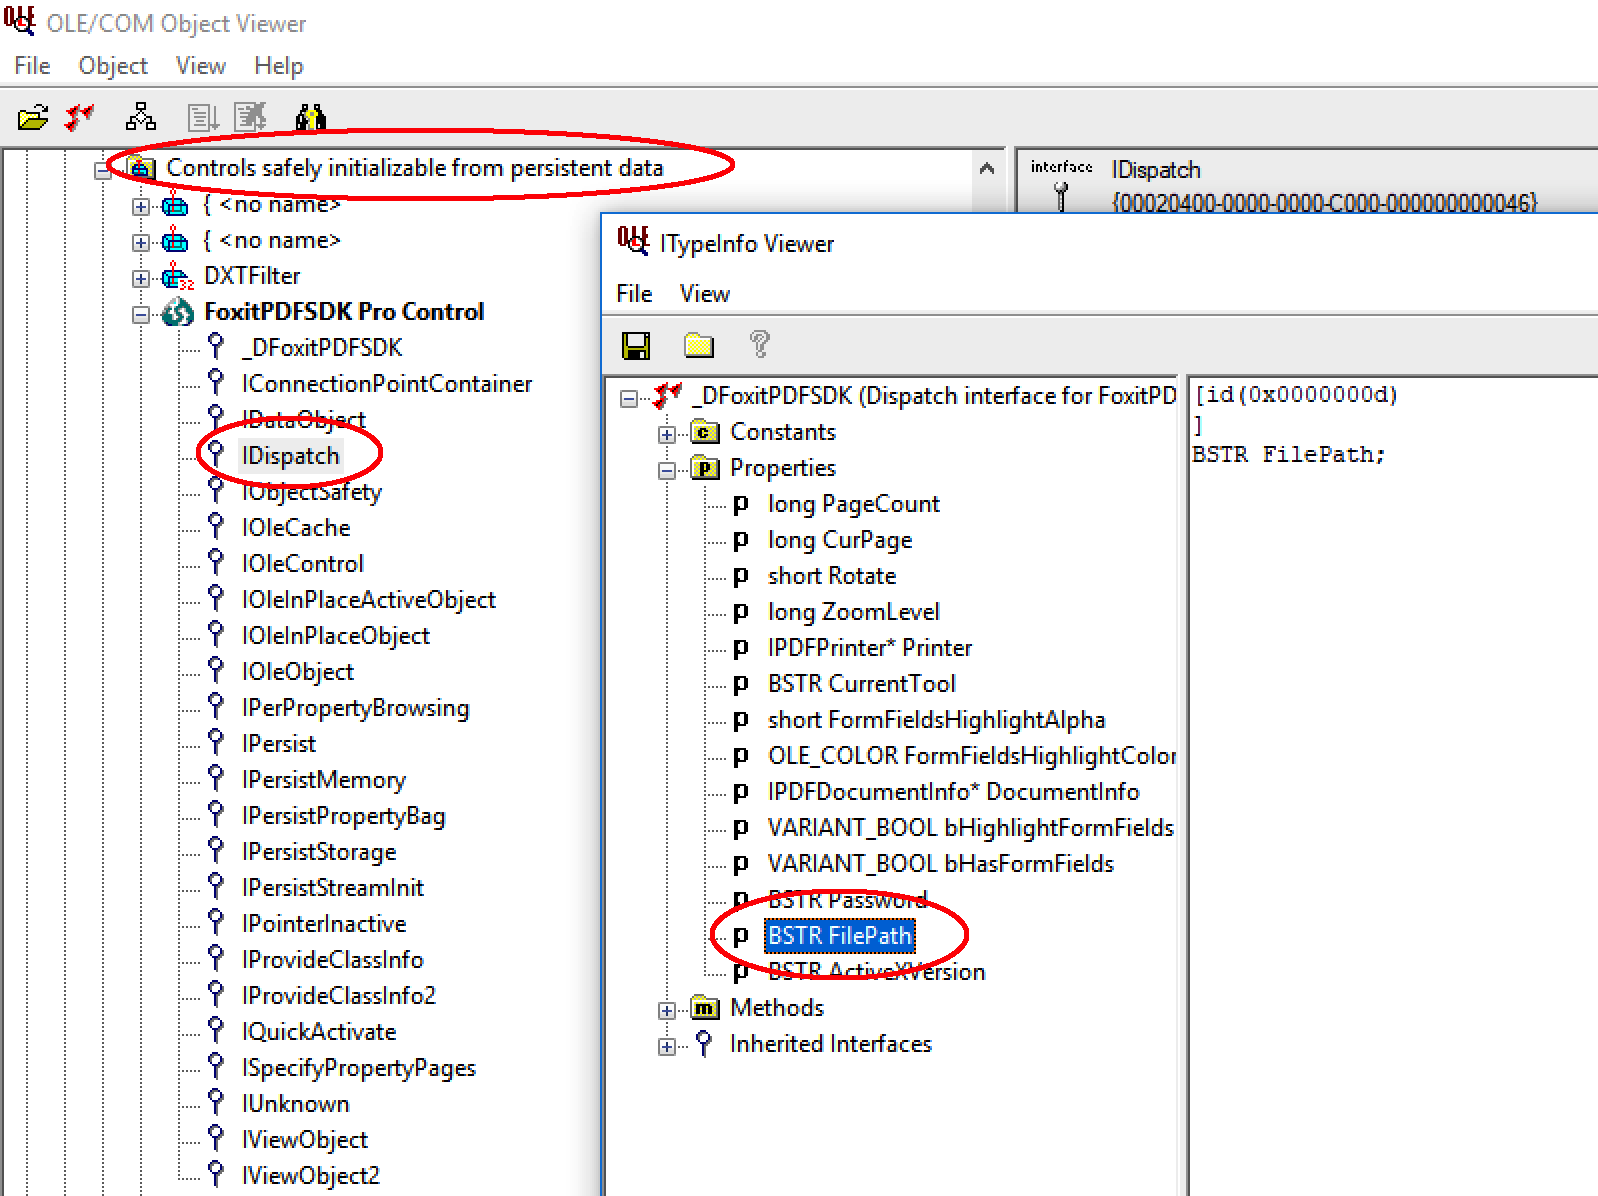Expand the Inherited Interfaces node
The height and width of the screenshot is (1196, 1598).
pos(667,1046)
